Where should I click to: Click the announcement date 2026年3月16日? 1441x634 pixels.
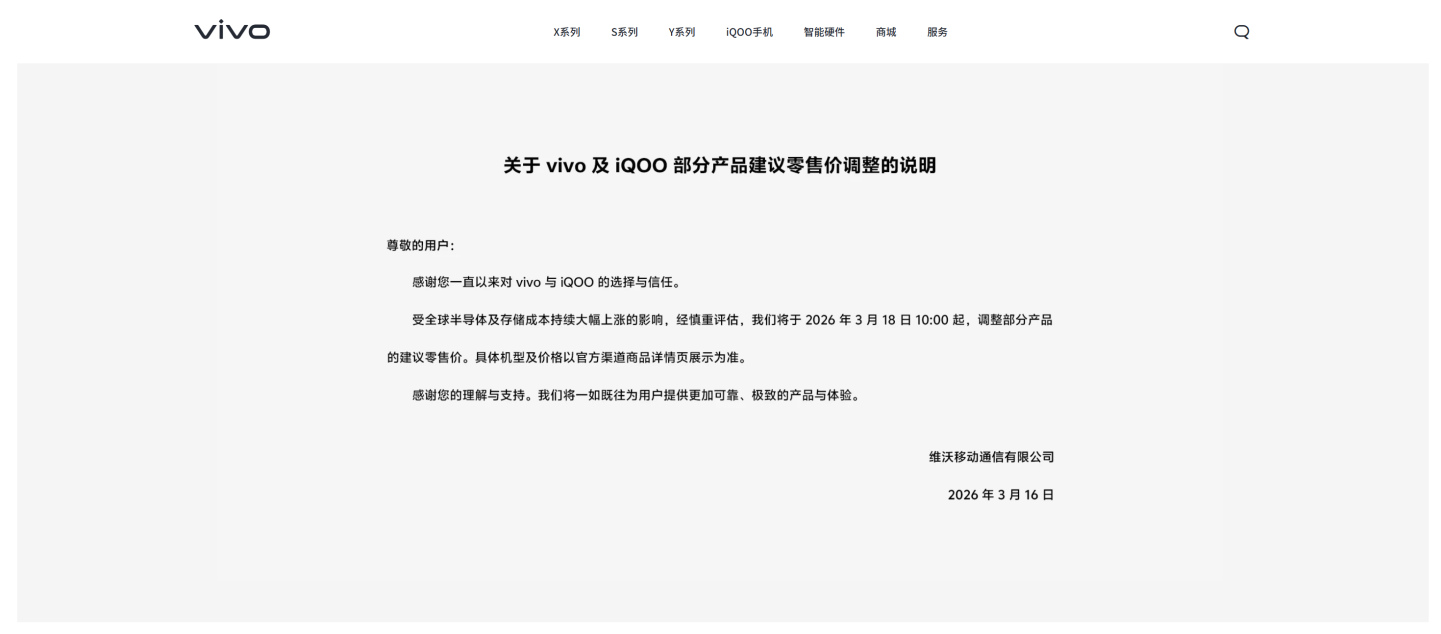[1001, 494]
